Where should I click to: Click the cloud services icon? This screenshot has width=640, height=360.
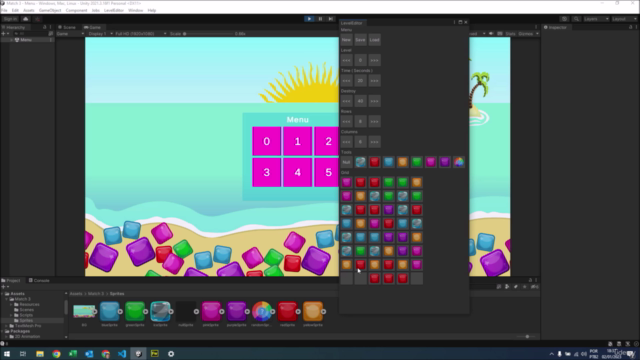click(x=25, y=19)
